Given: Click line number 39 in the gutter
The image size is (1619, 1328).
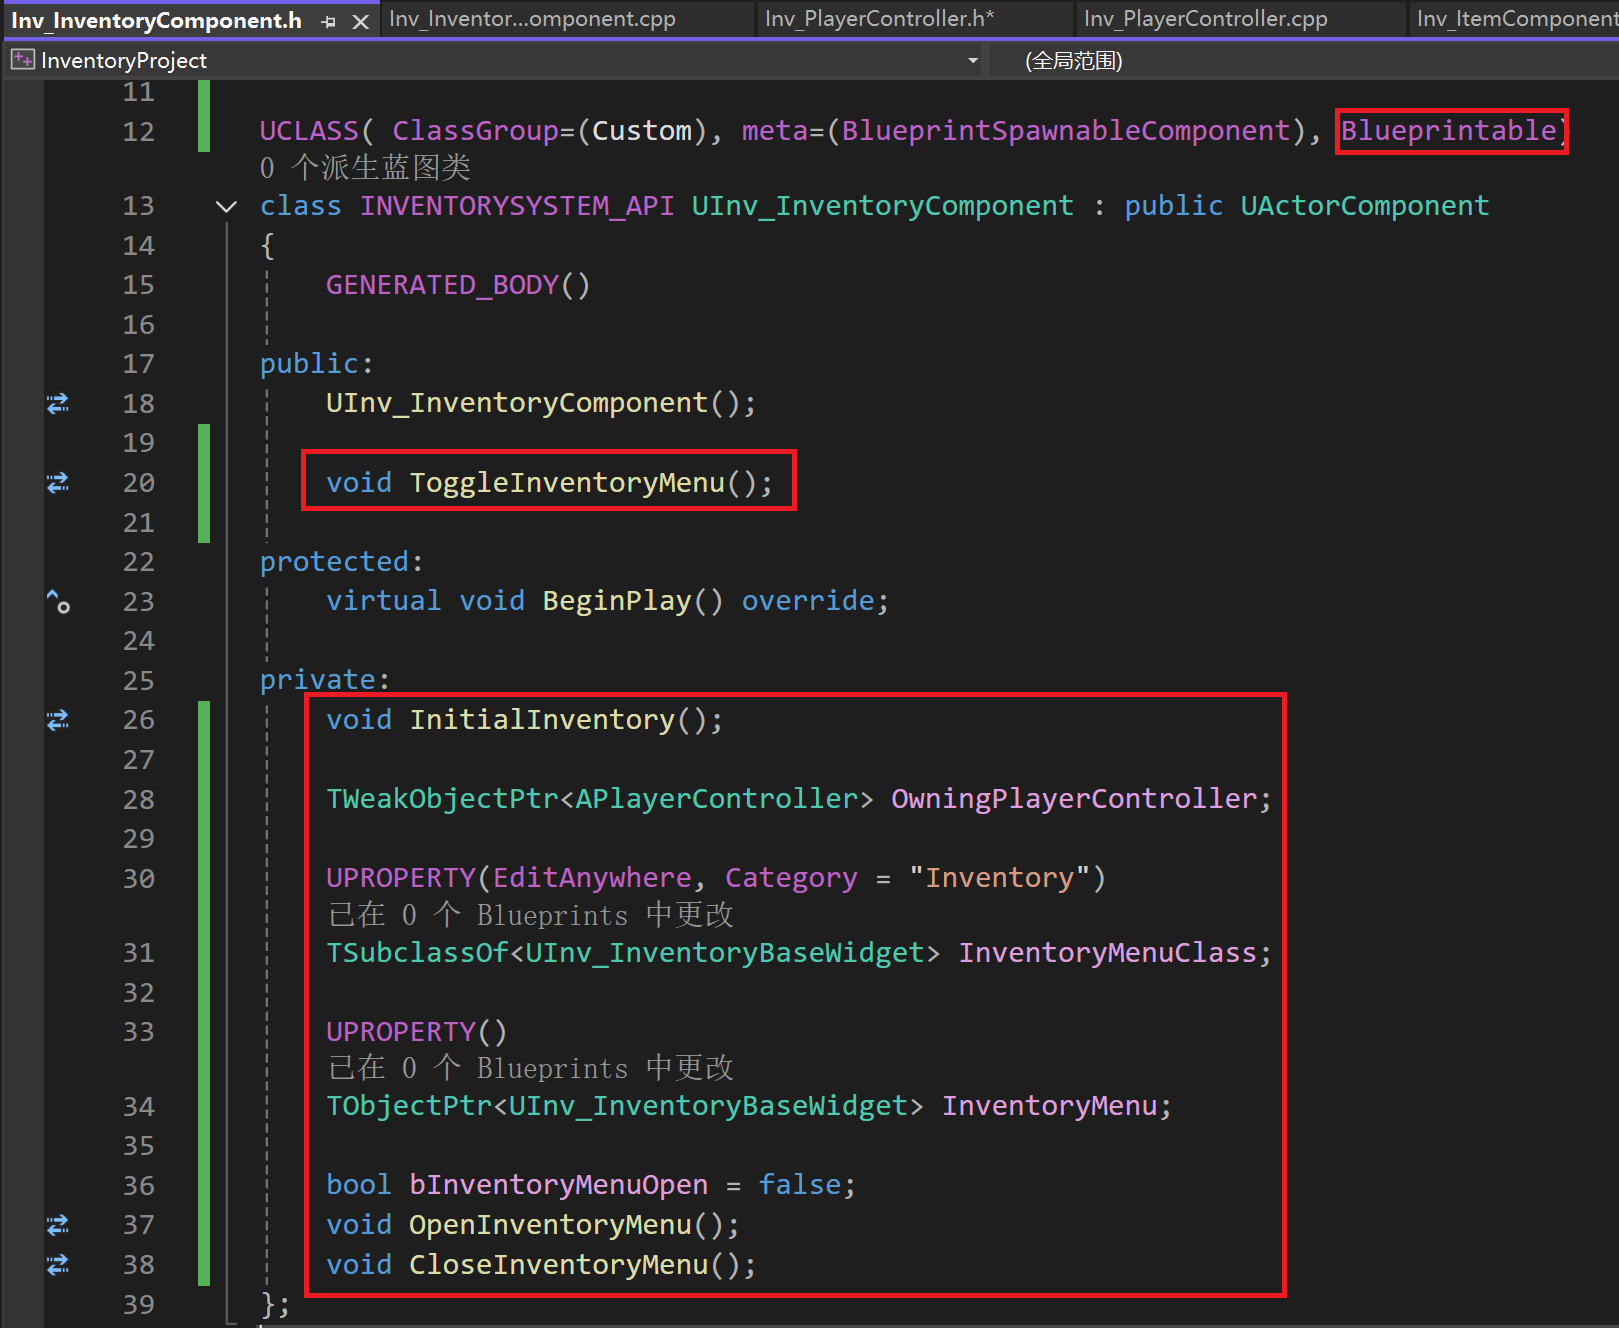Looking at the screenshot, I should coord(139,1305).
